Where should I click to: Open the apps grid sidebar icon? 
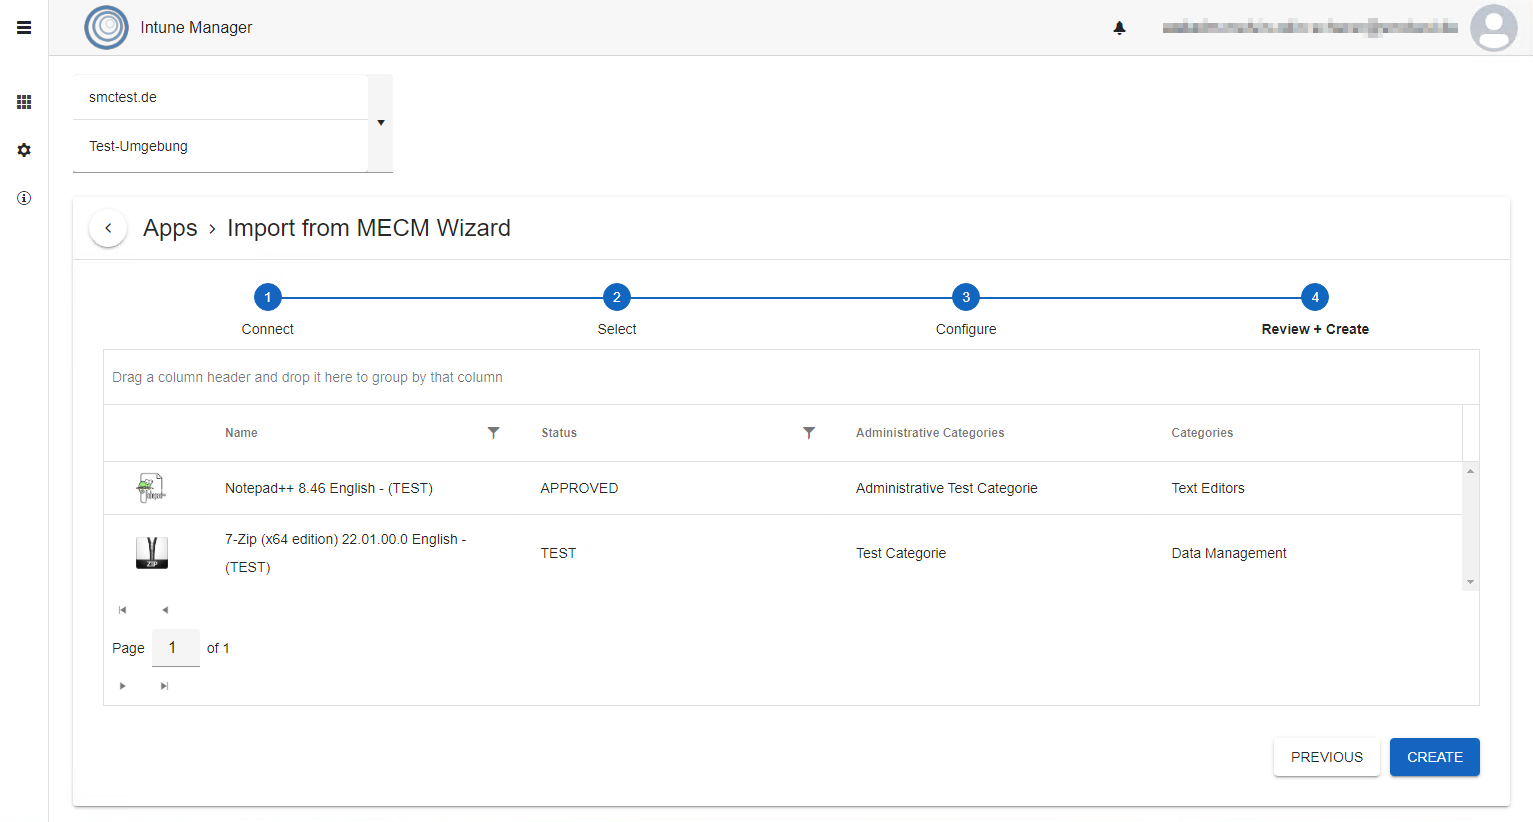click(24, 102)
